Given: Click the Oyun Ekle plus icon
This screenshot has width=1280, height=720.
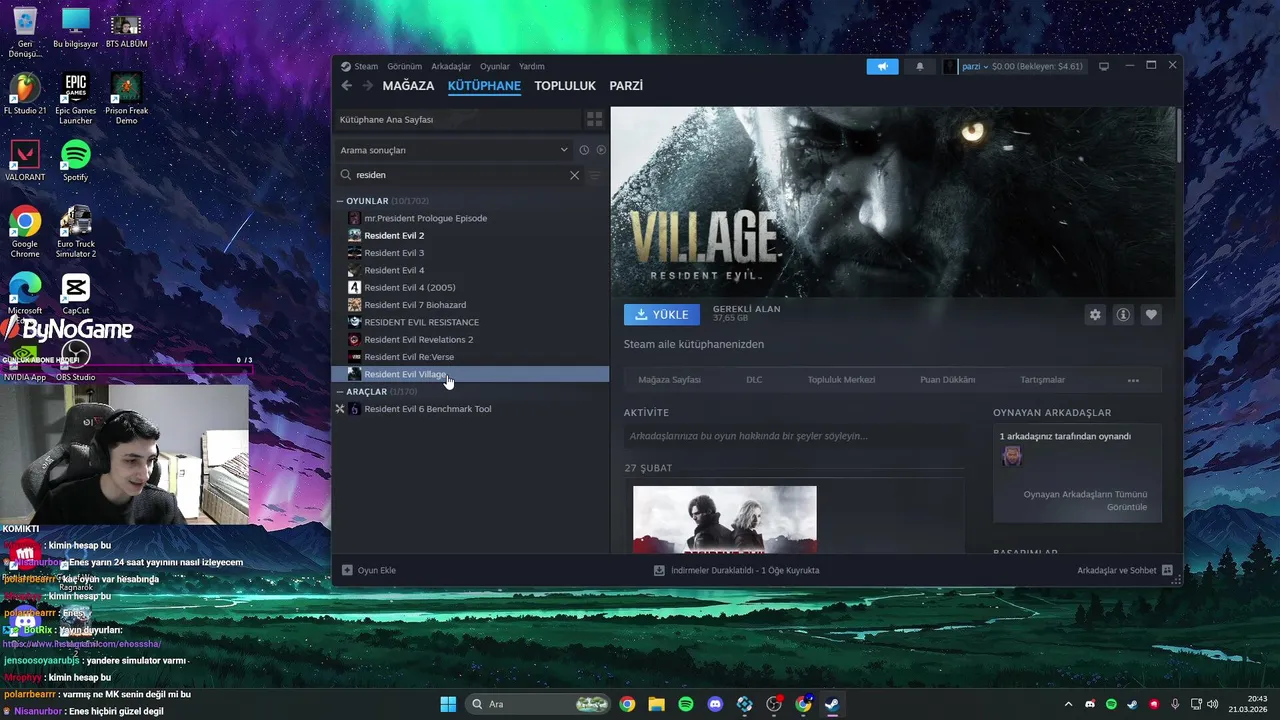Looking at the screenshot, I should [347, 570].
